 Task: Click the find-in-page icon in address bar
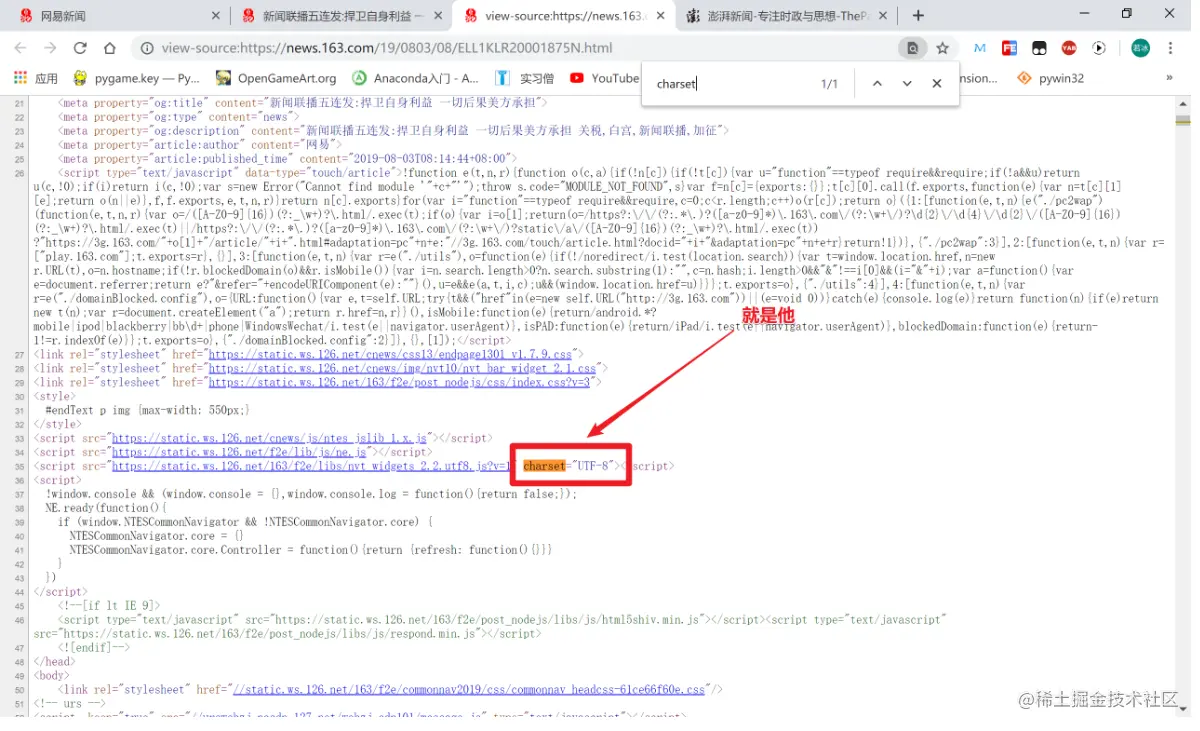coord(912,48)
